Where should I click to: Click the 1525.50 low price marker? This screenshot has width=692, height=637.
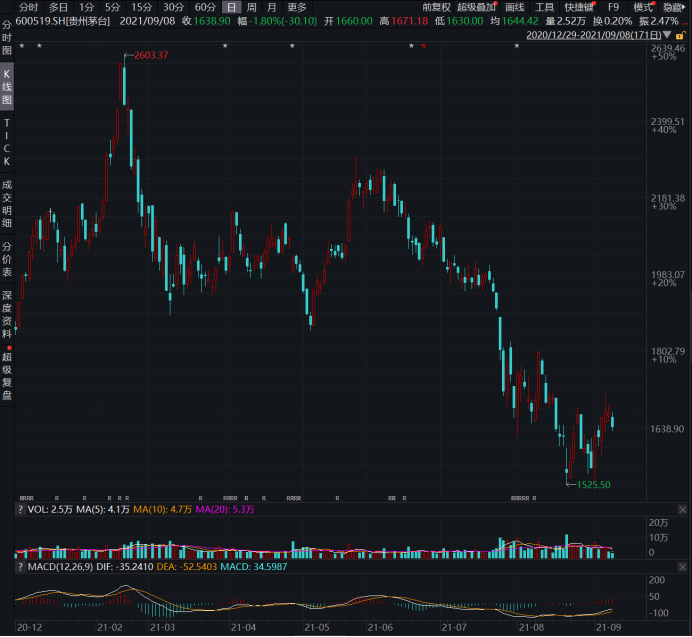(x=592, y=484)
